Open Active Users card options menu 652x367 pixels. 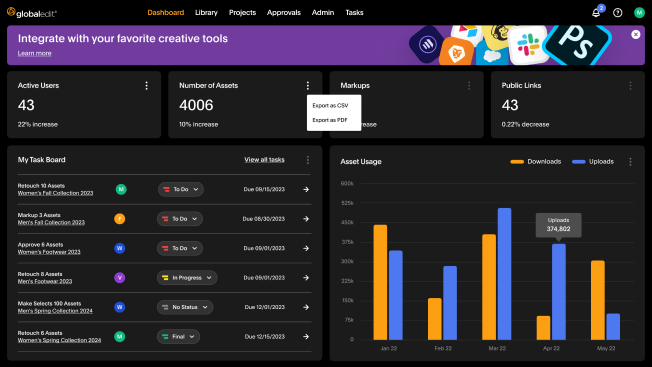pyautogui.click(x=146, y=86)
